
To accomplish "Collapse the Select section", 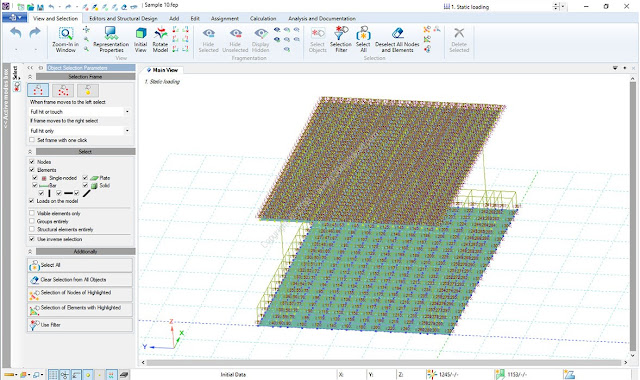I will click(x=30, y=151).
